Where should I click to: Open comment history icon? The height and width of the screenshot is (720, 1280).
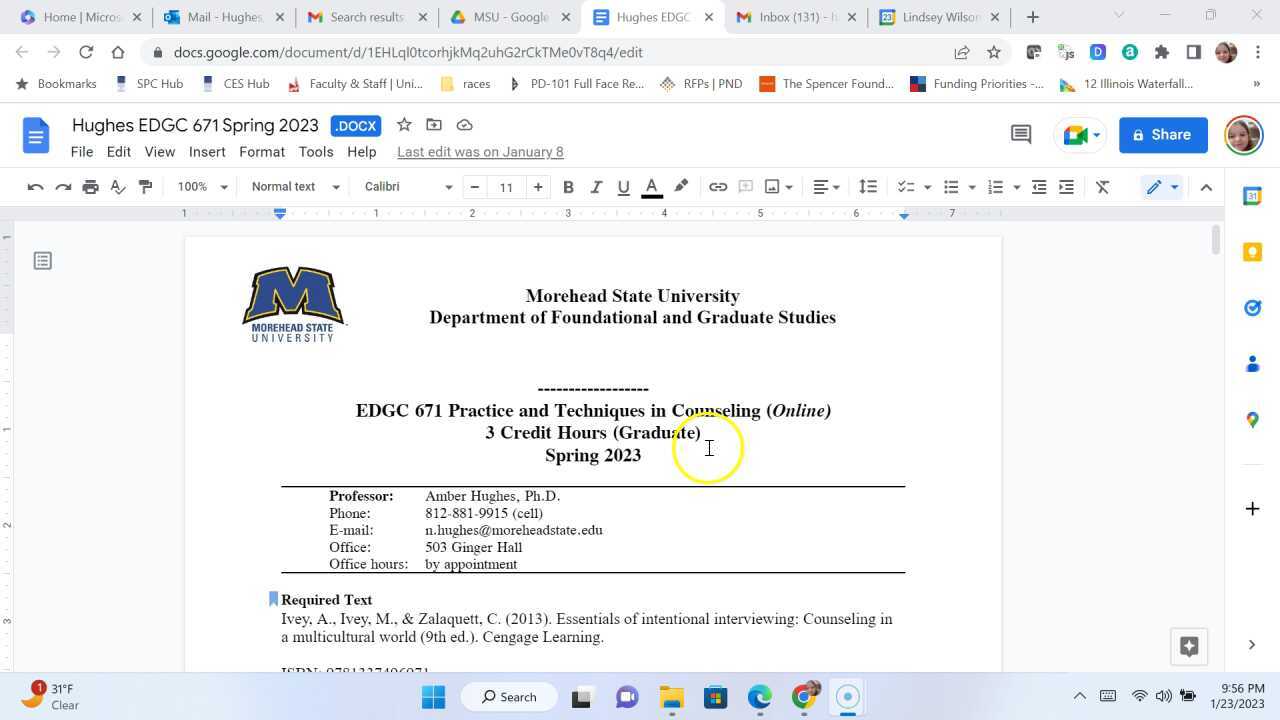tap(1020, 135)
